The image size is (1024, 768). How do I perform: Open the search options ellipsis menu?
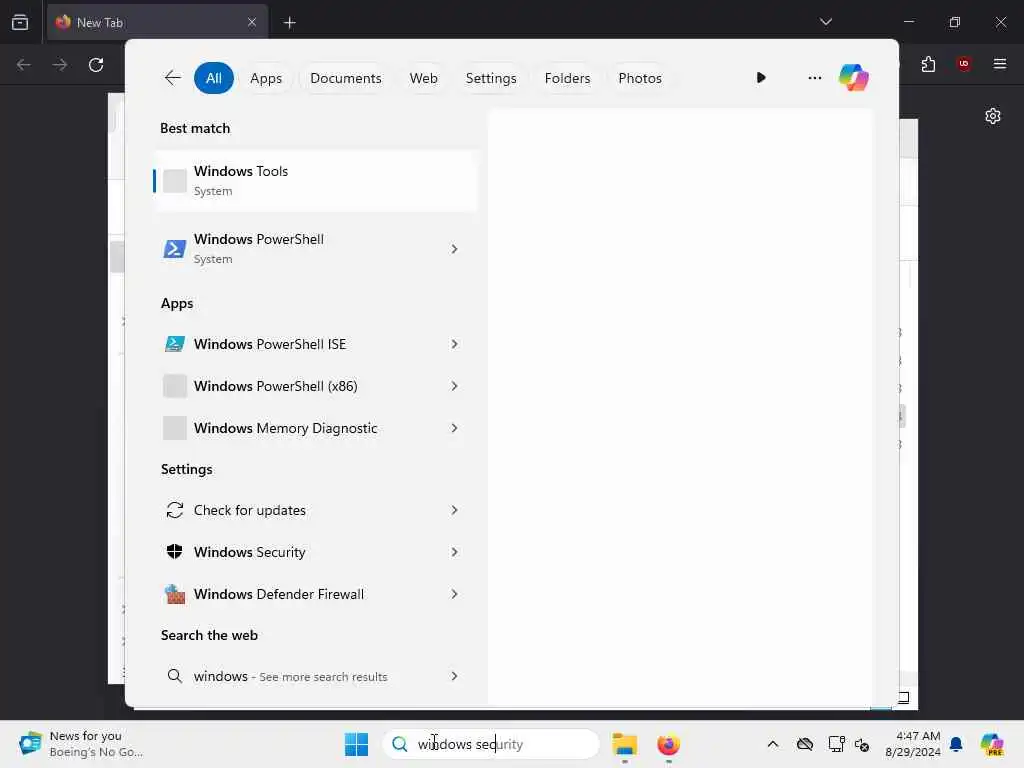(814, 78)
